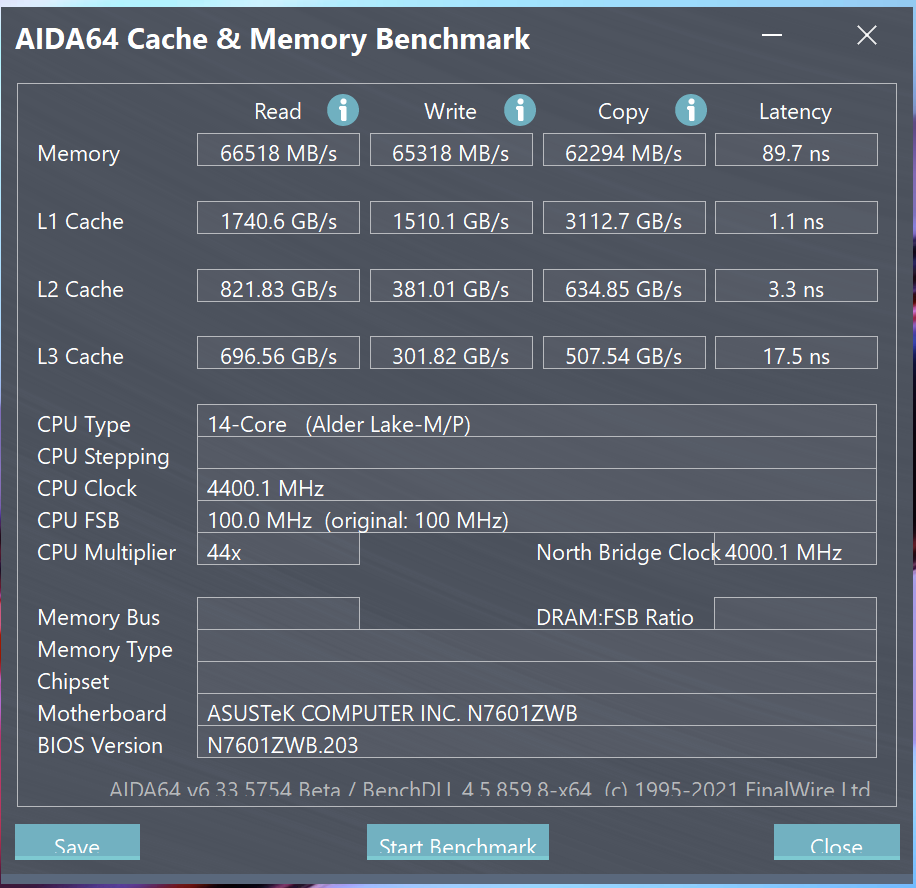Select the North Bridge Clock value field
The width and height of the screenshot is (916, 888).
795,549
